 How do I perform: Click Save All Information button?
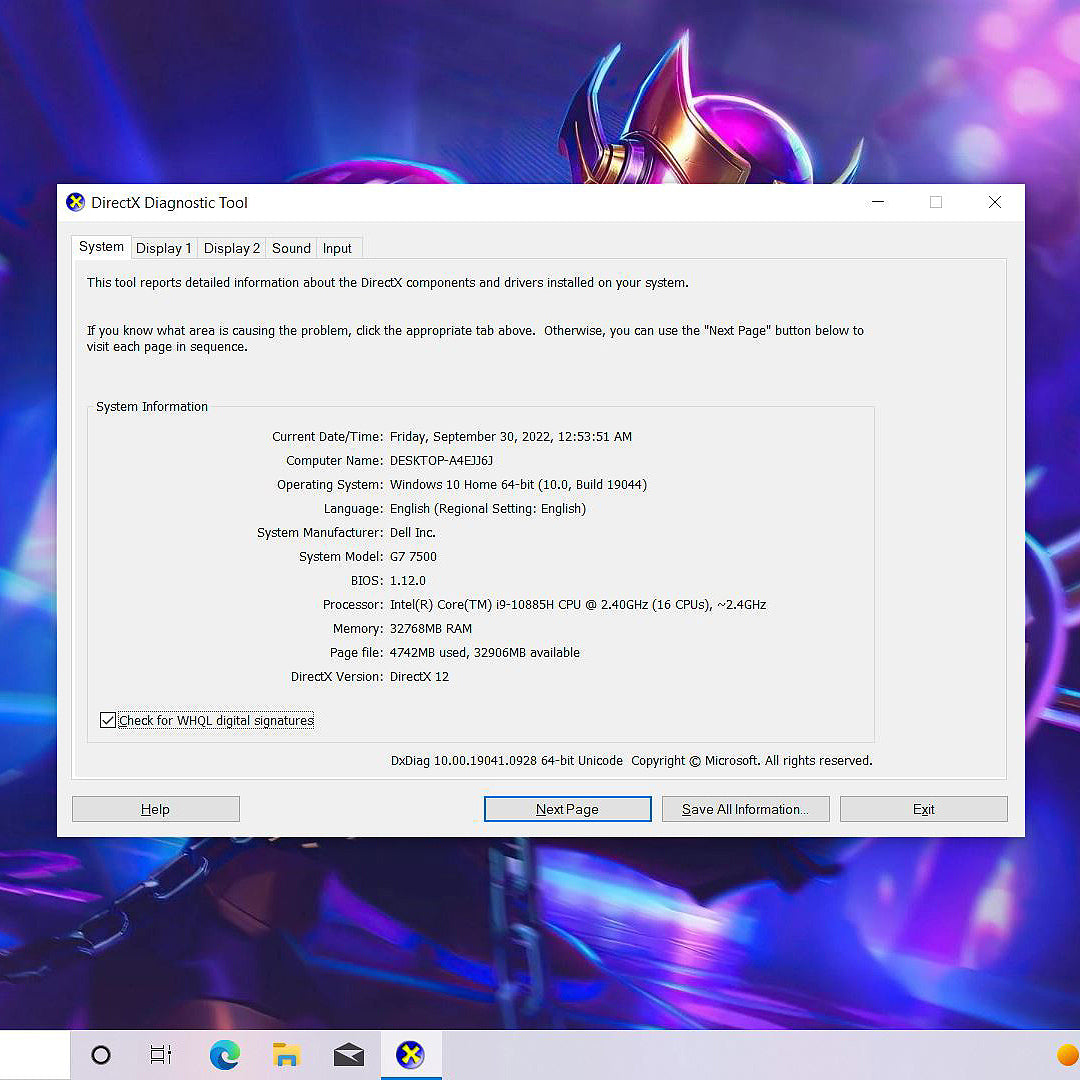coord(745,809)
